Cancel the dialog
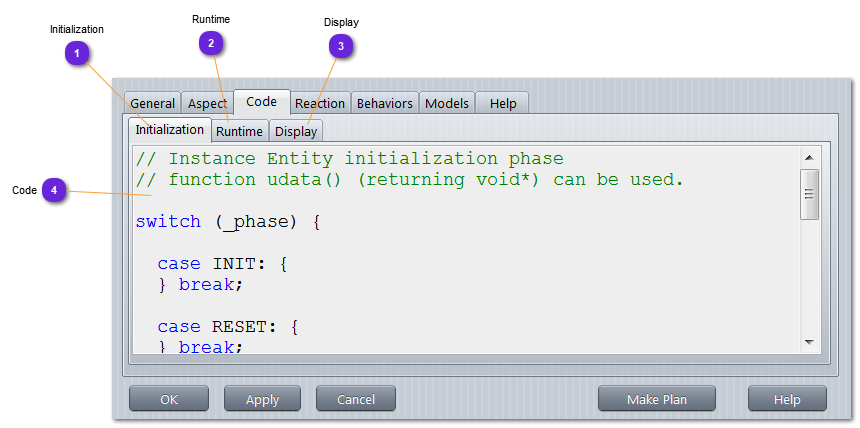 click(x=355, y=399)
